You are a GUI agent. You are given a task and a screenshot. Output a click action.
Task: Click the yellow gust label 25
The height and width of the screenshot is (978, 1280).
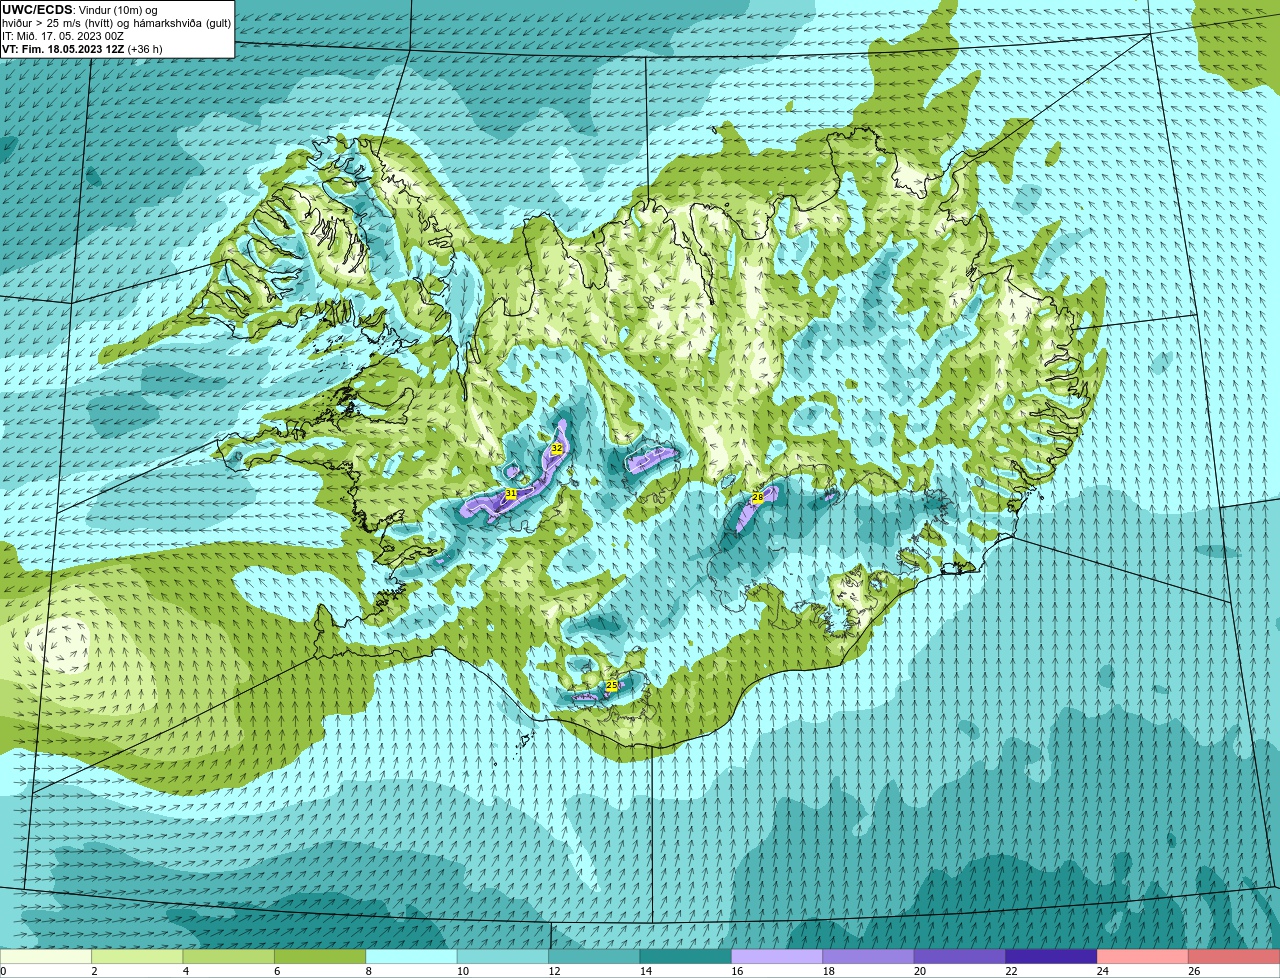(x=612, y=686)
